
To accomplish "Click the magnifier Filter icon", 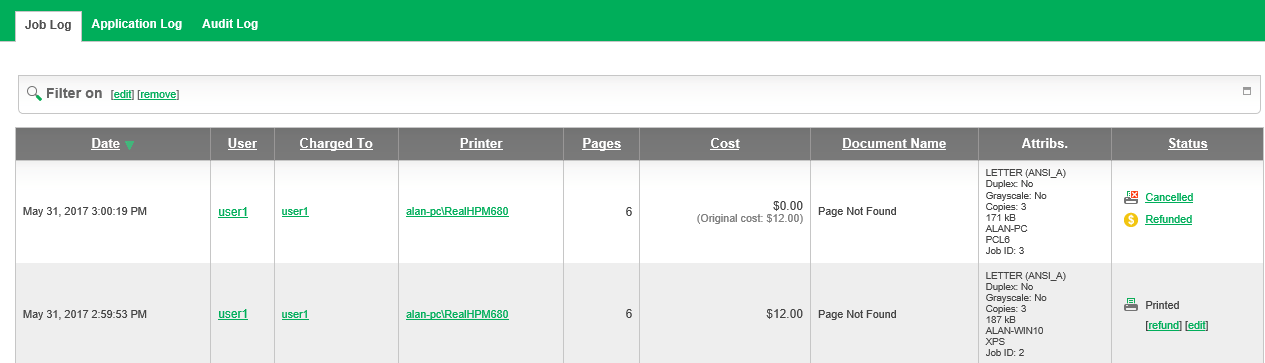I will pyautogui.click(x=34, y=93).
